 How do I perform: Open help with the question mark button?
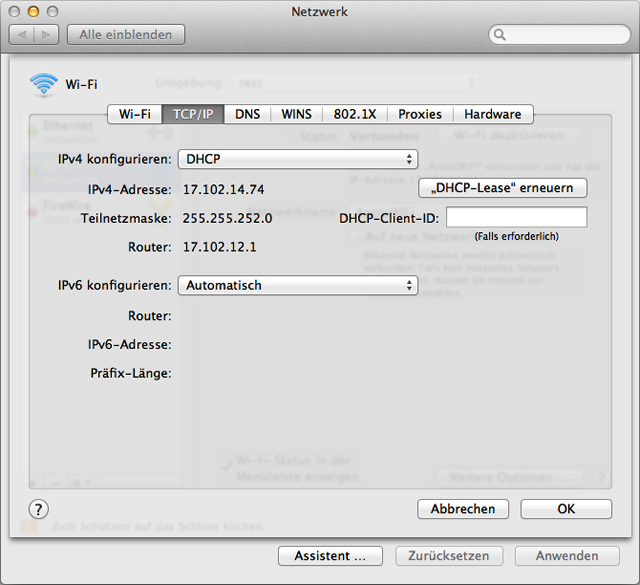click(x=38, y=509)
